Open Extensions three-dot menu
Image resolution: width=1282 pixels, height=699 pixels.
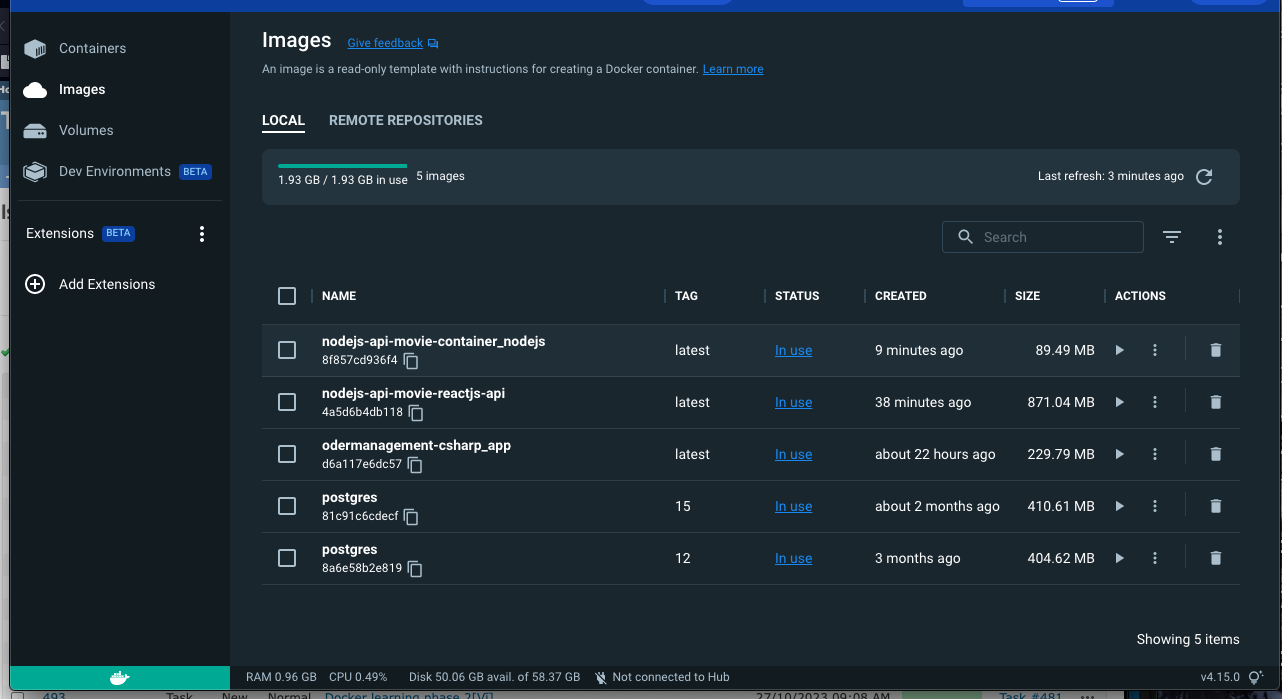tap(202, 234)
